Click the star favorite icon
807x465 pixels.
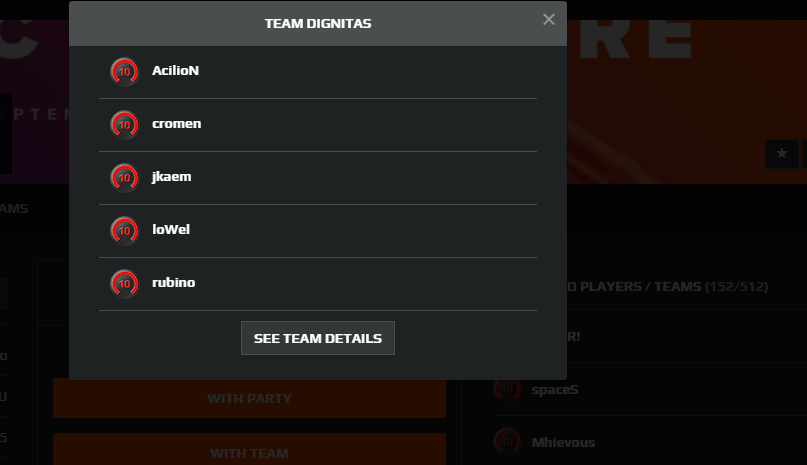pyautogui.click(x=782, y=153)
